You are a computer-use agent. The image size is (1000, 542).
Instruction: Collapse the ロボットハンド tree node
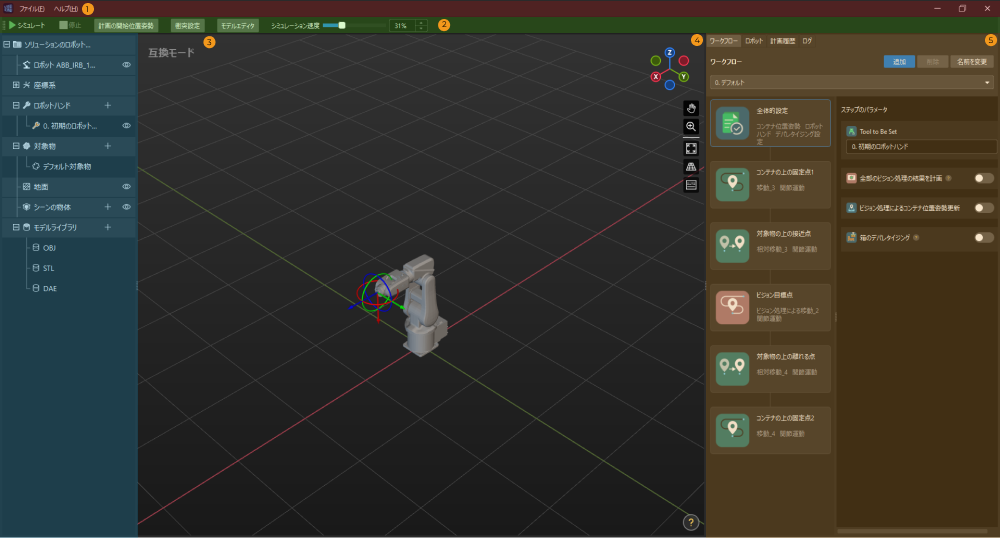tap(16, 105)
